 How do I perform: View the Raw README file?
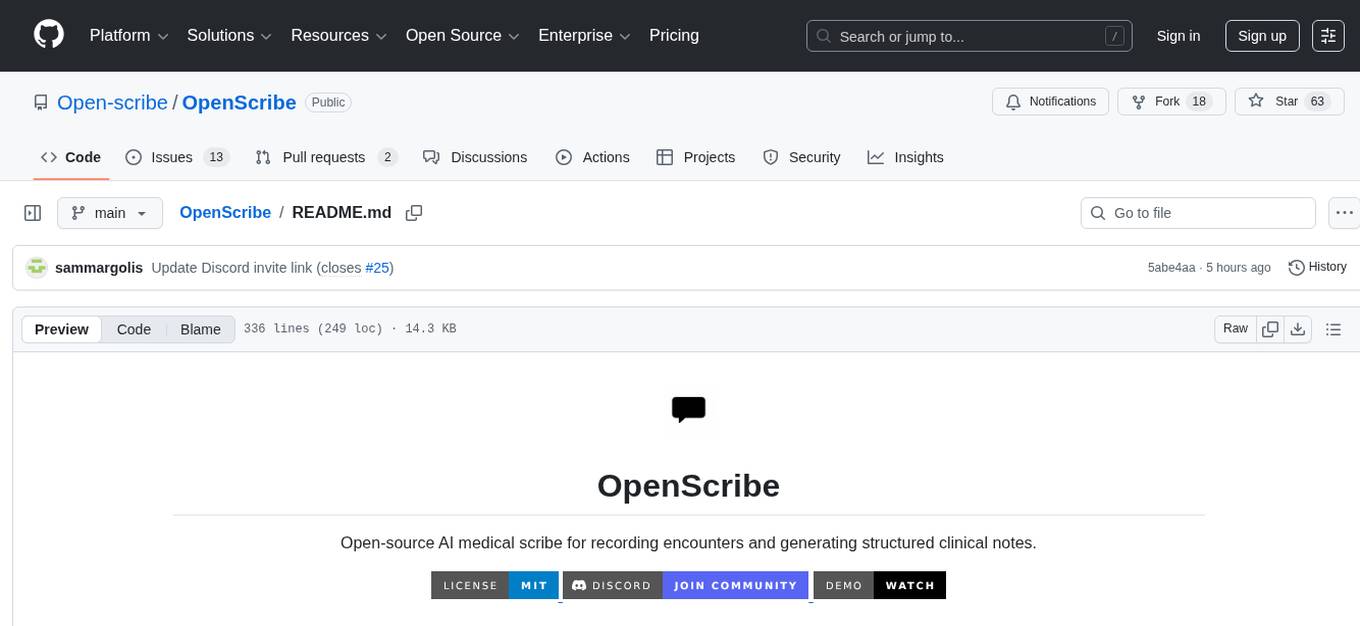click(1234, 328)
